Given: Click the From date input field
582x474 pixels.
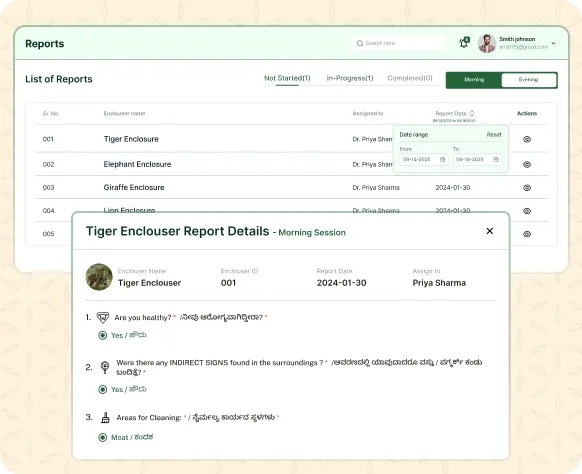Looking at the screenshot, I should pyautogui.click(x=424, y=159).
